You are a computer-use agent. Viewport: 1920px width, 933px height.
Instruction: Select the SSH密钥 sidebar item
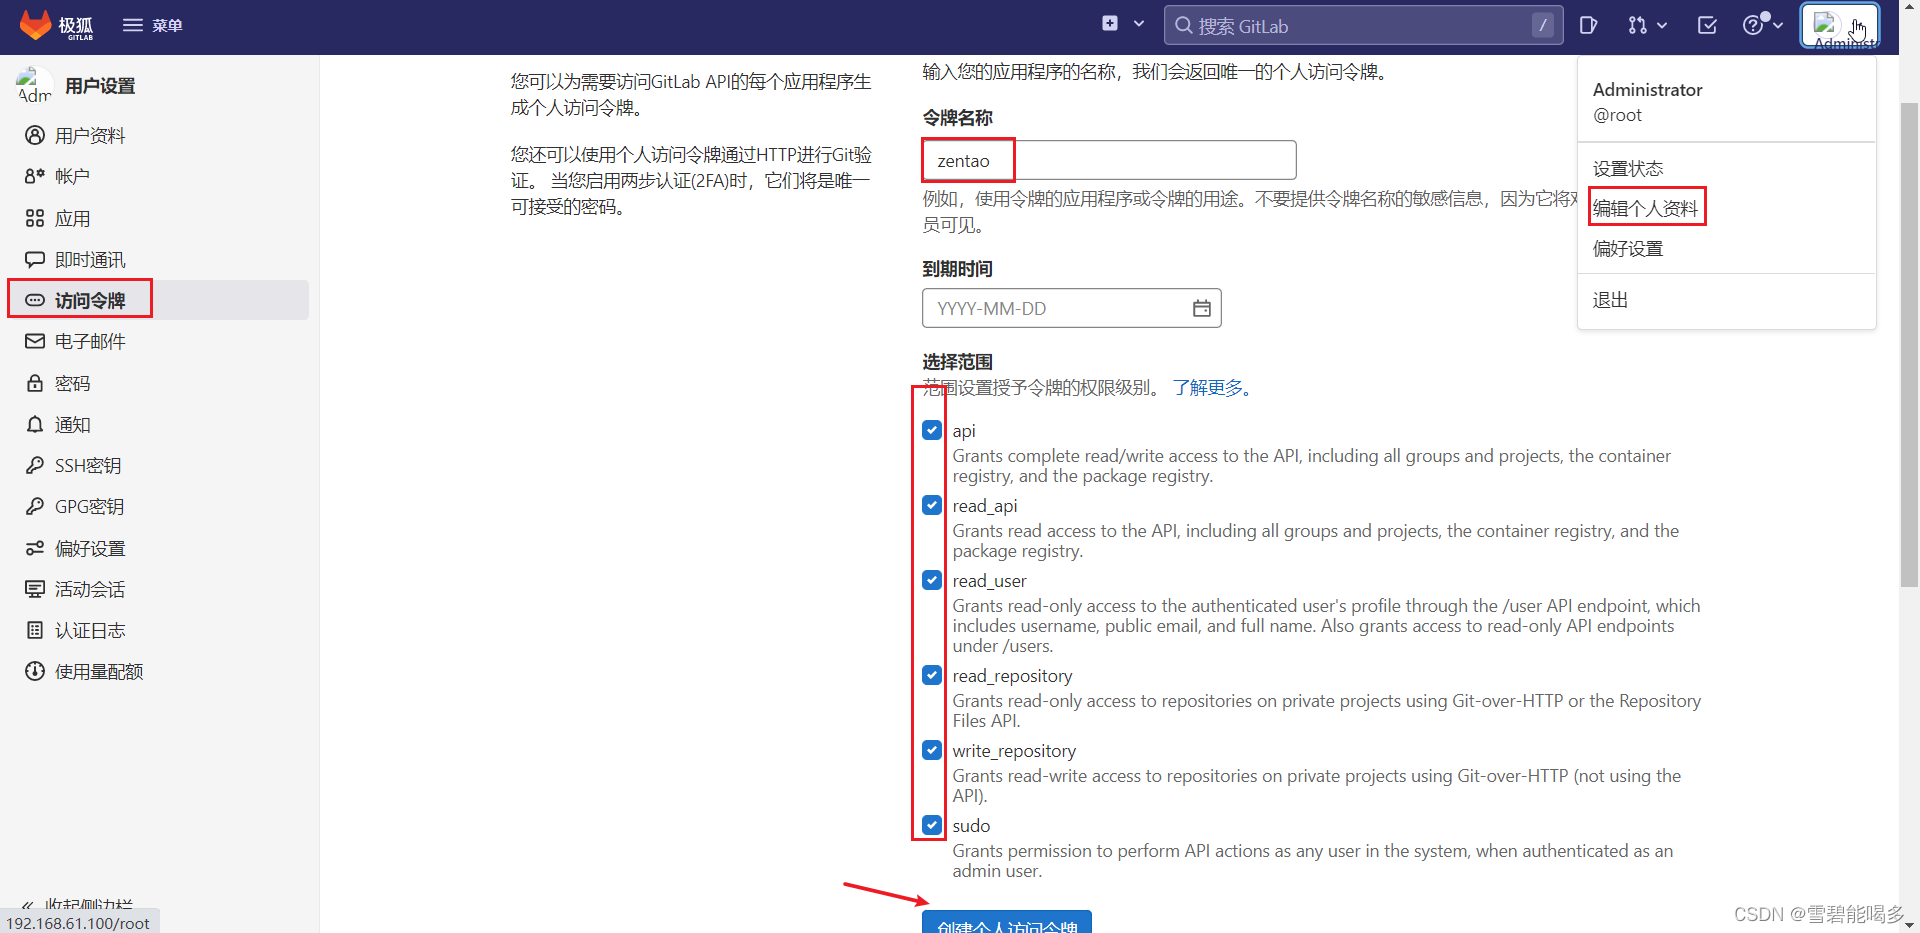(x=86, y=465)
